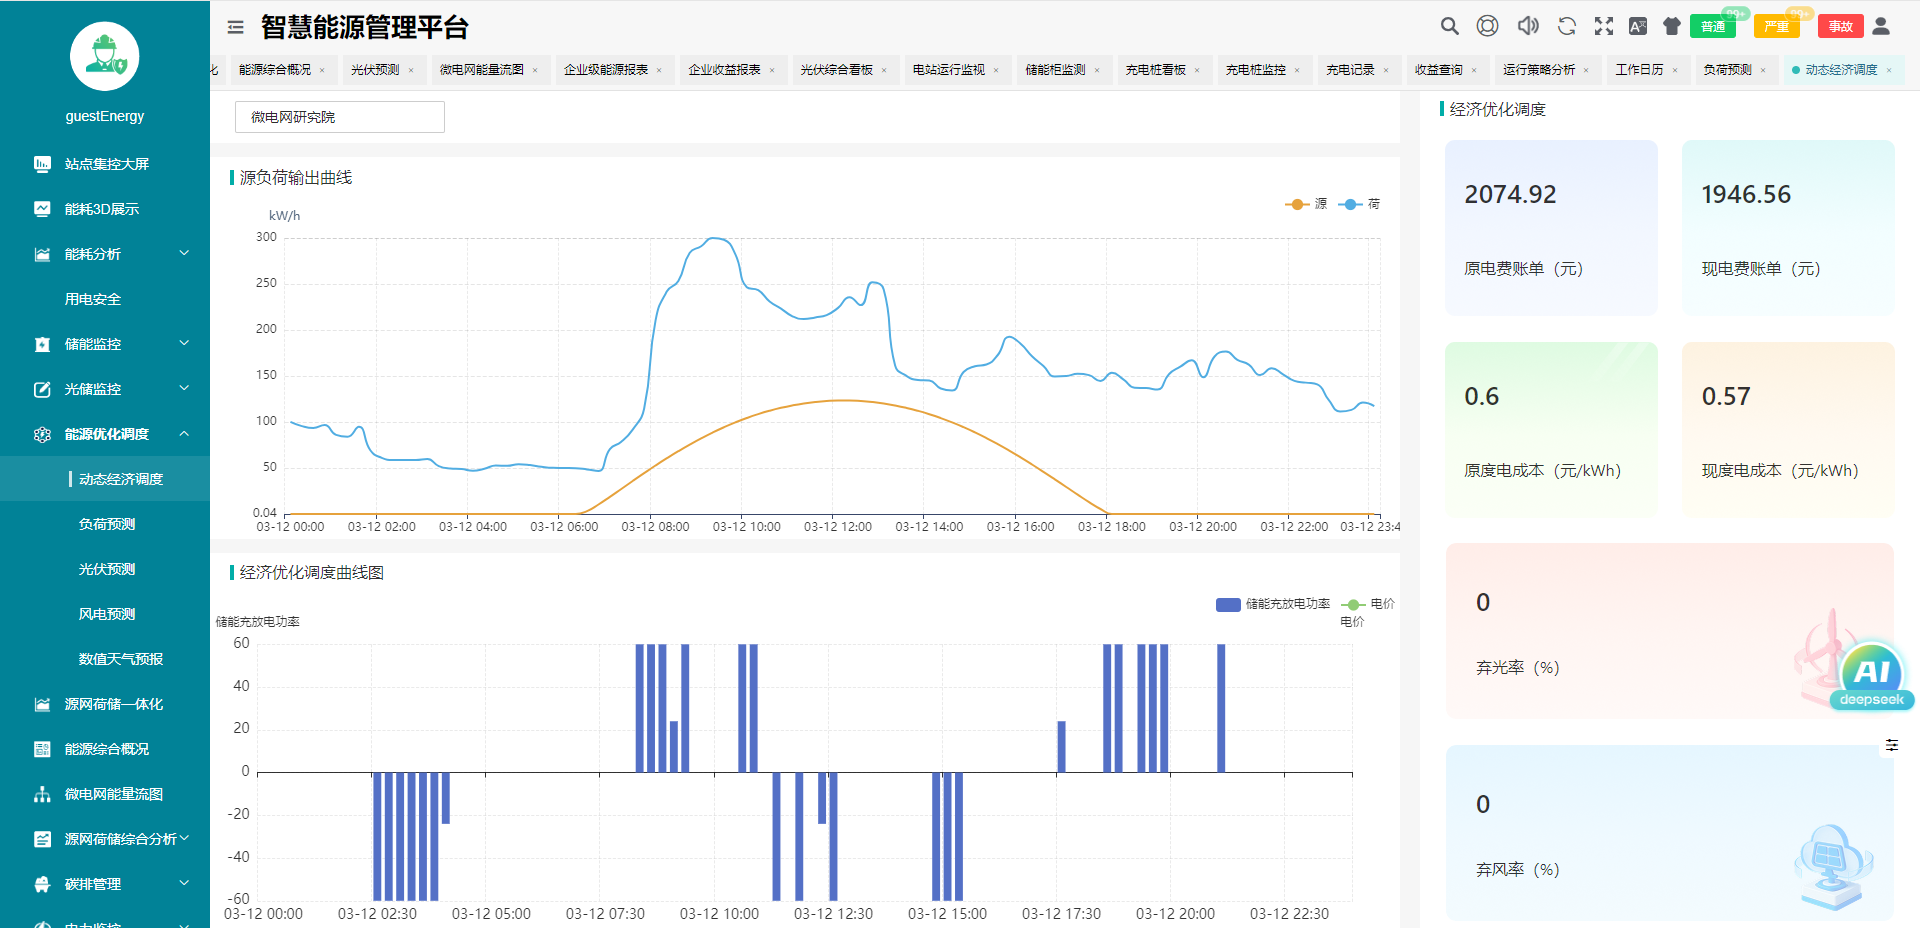The height and width of the screenshot is (928, 1920).
Task: Collapse sidebar with the hamburger menu icon
Action: pyautogui.click(x=235, y=27)
